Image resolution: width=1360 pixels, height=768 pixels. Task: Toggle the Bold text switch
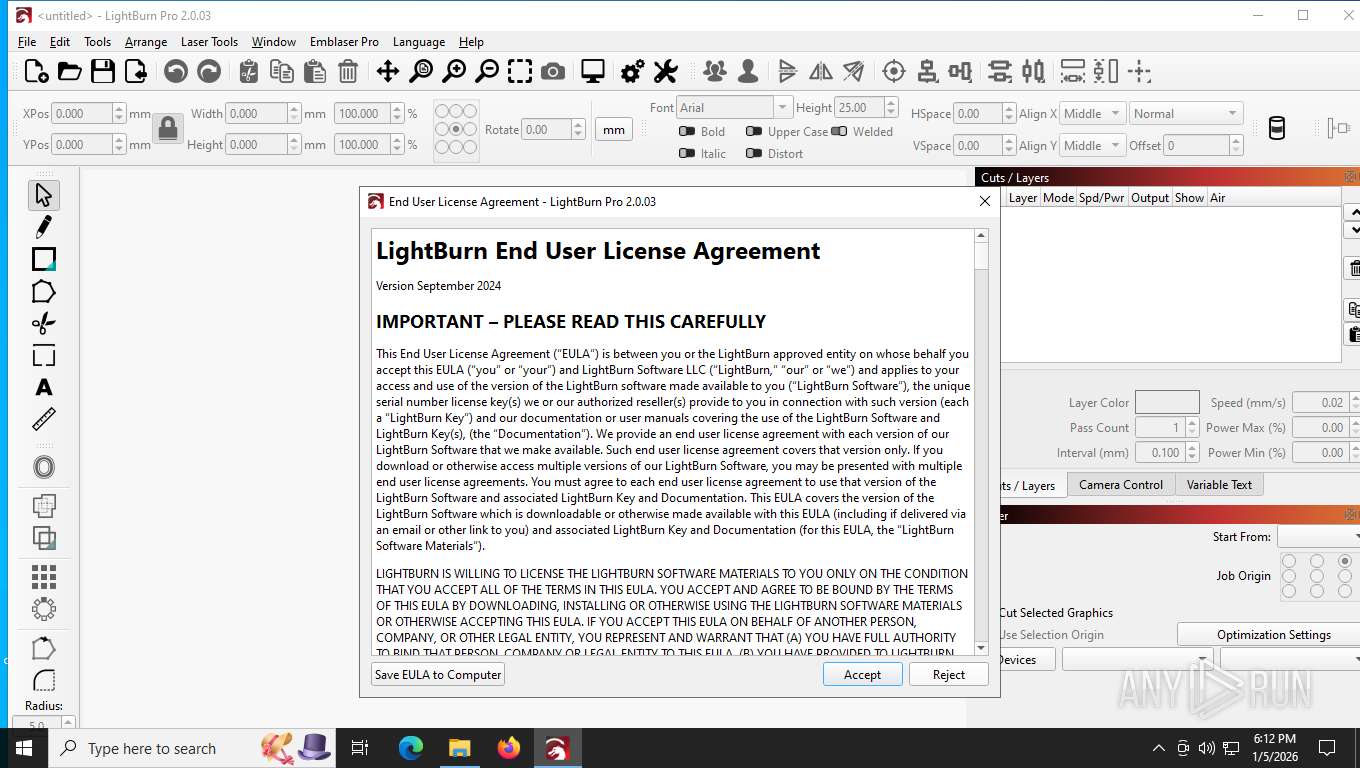coord(687,131)
